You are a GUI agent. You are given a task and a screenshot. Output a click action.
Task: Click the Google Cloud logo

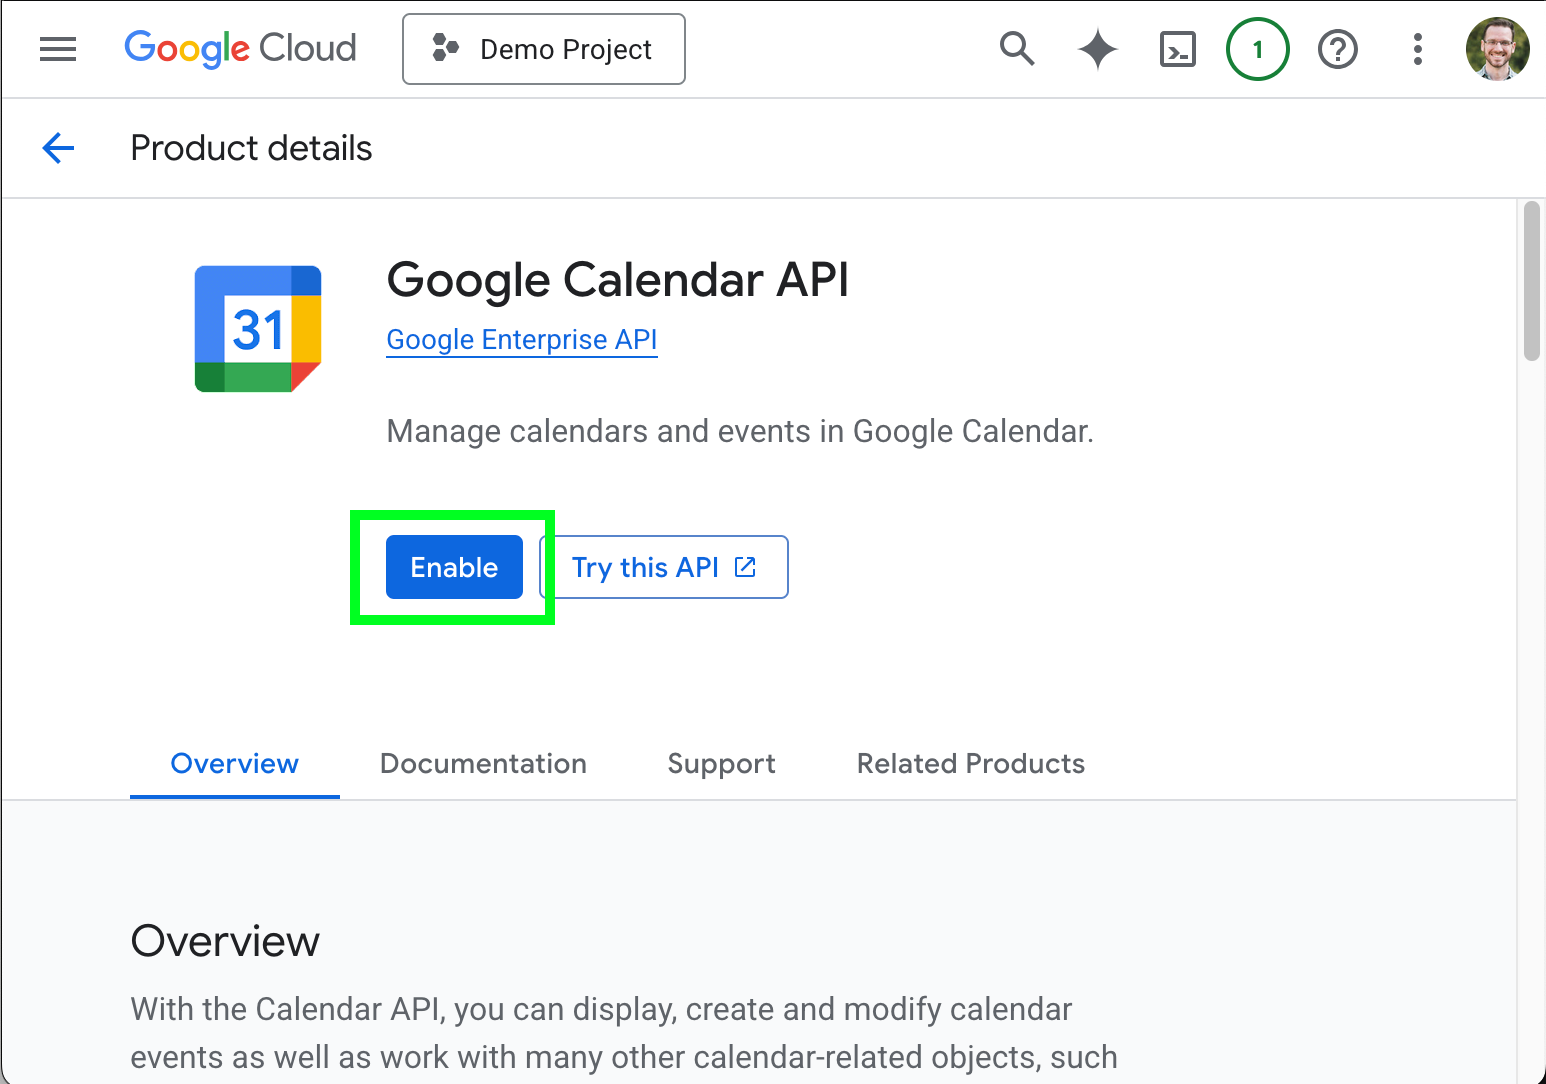pyautogui.click(x=240, y=48)
